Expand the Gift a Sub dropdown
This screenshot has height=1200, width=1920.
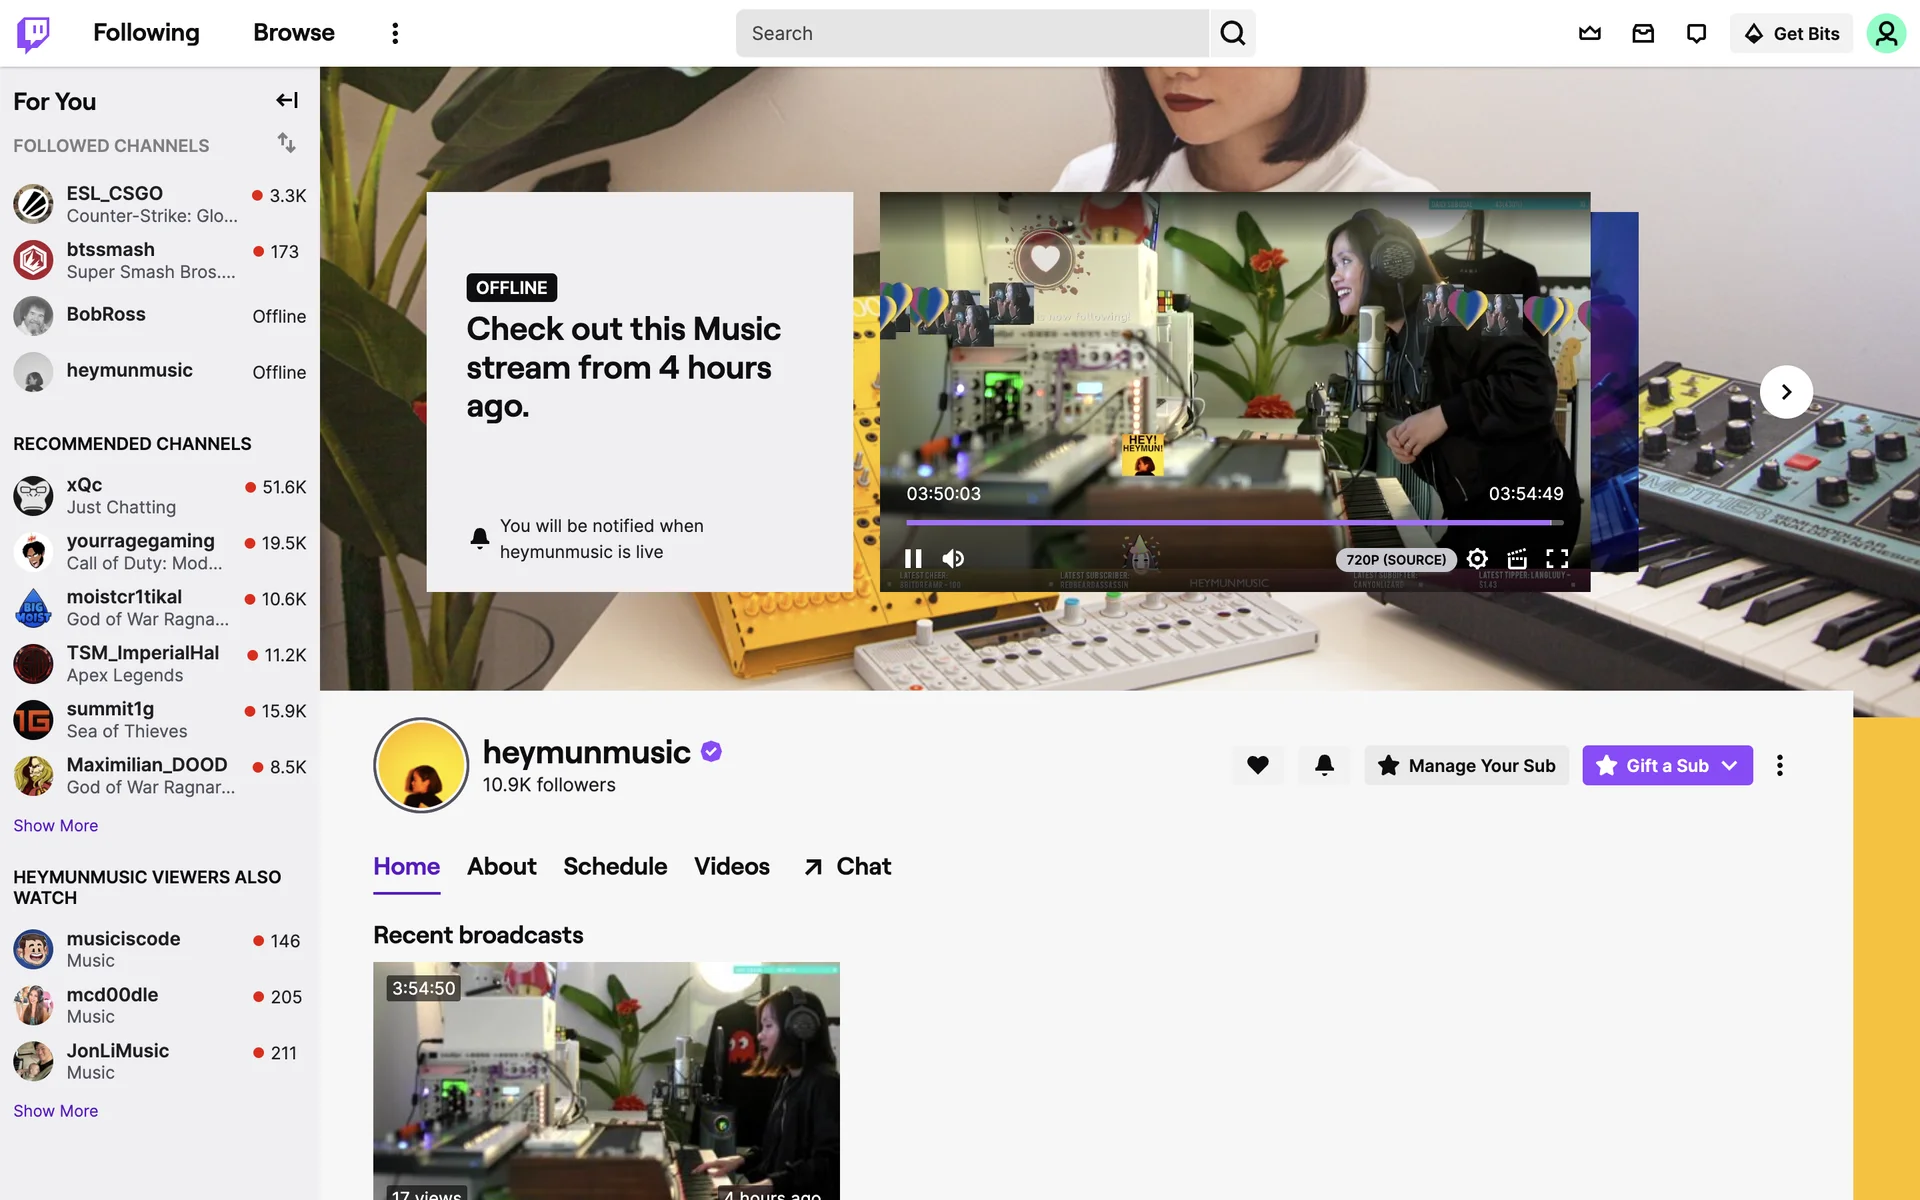click(x=1730, y=765)
